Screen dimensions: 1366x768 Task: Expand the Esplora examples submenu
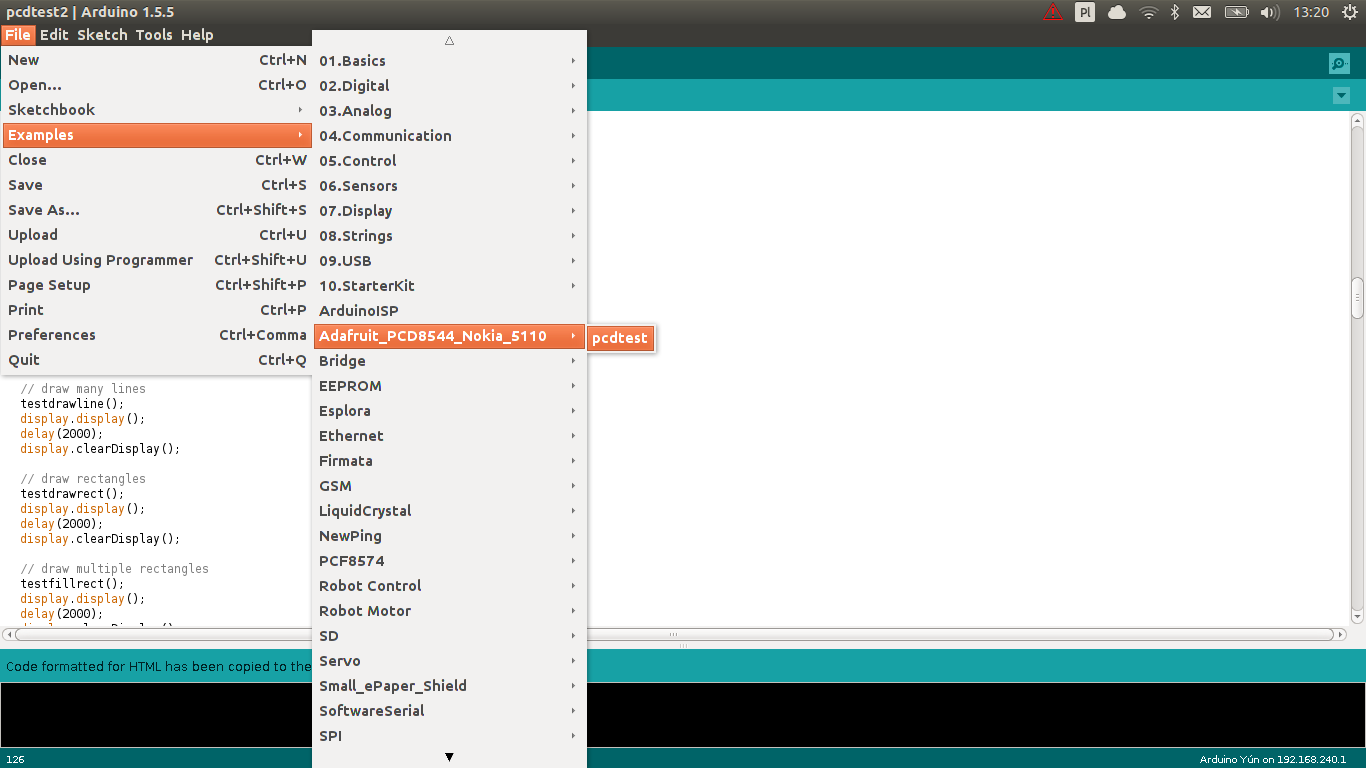[x=449, y=411]
